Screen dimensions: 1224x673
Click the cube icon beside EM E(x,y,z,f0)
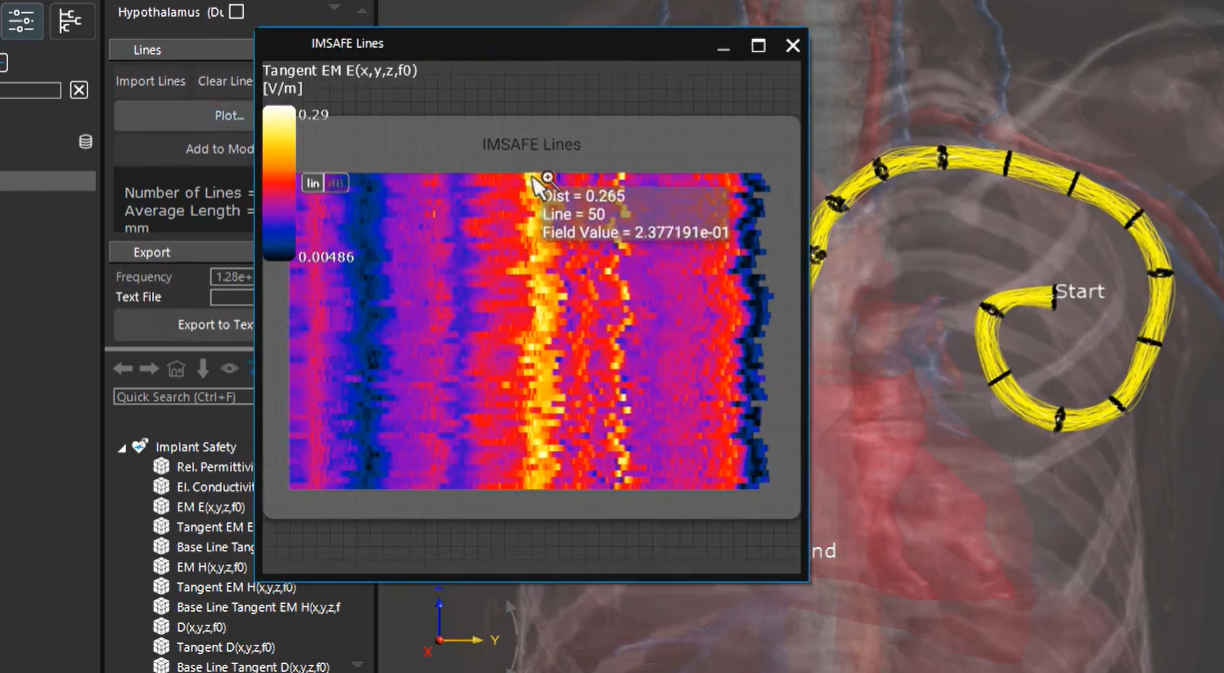click(161, 507)
